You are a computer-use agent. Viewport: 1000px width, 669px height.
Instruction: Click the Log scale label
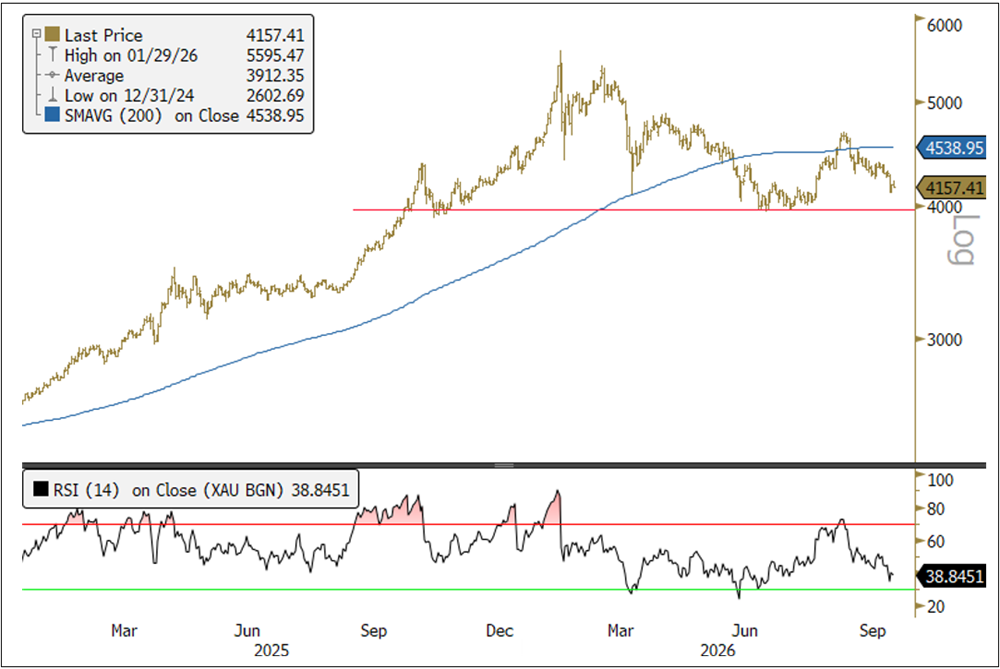point(962,240)
